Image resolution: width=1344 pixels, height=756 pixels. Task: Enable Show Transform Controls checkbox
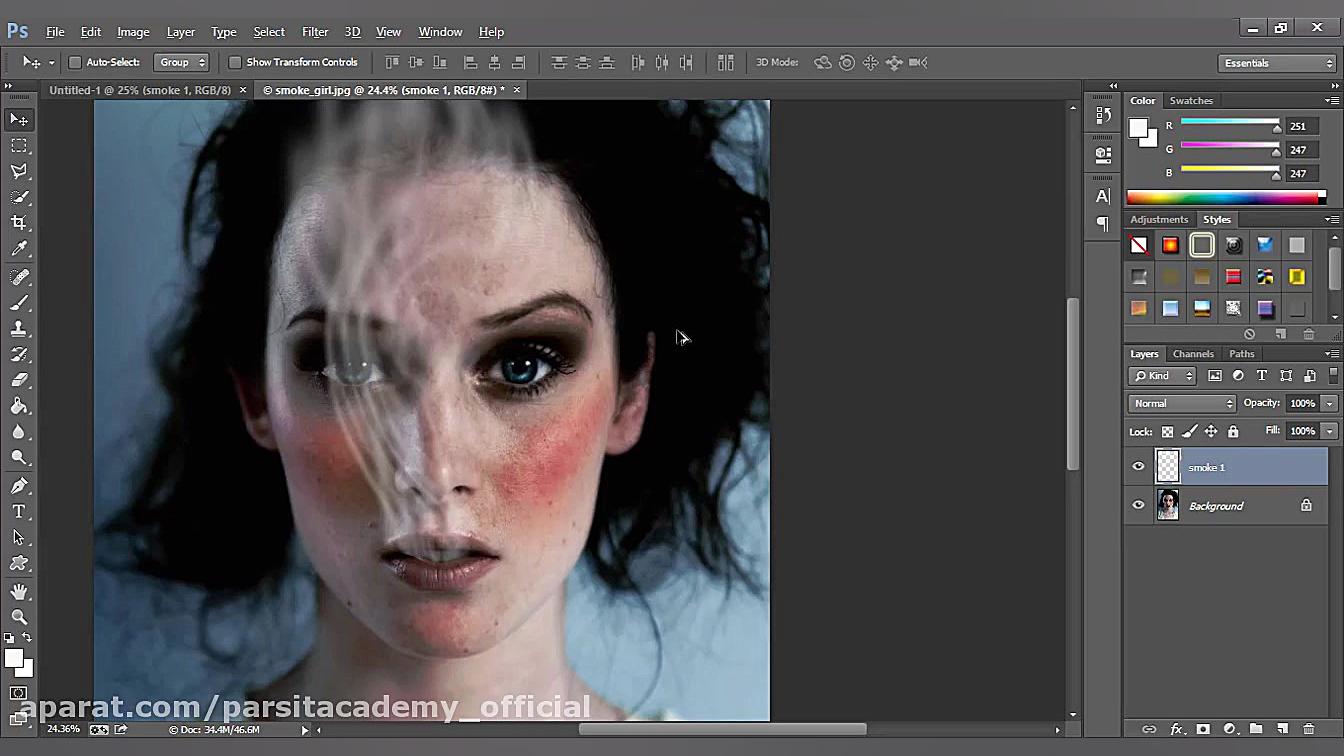235,62
